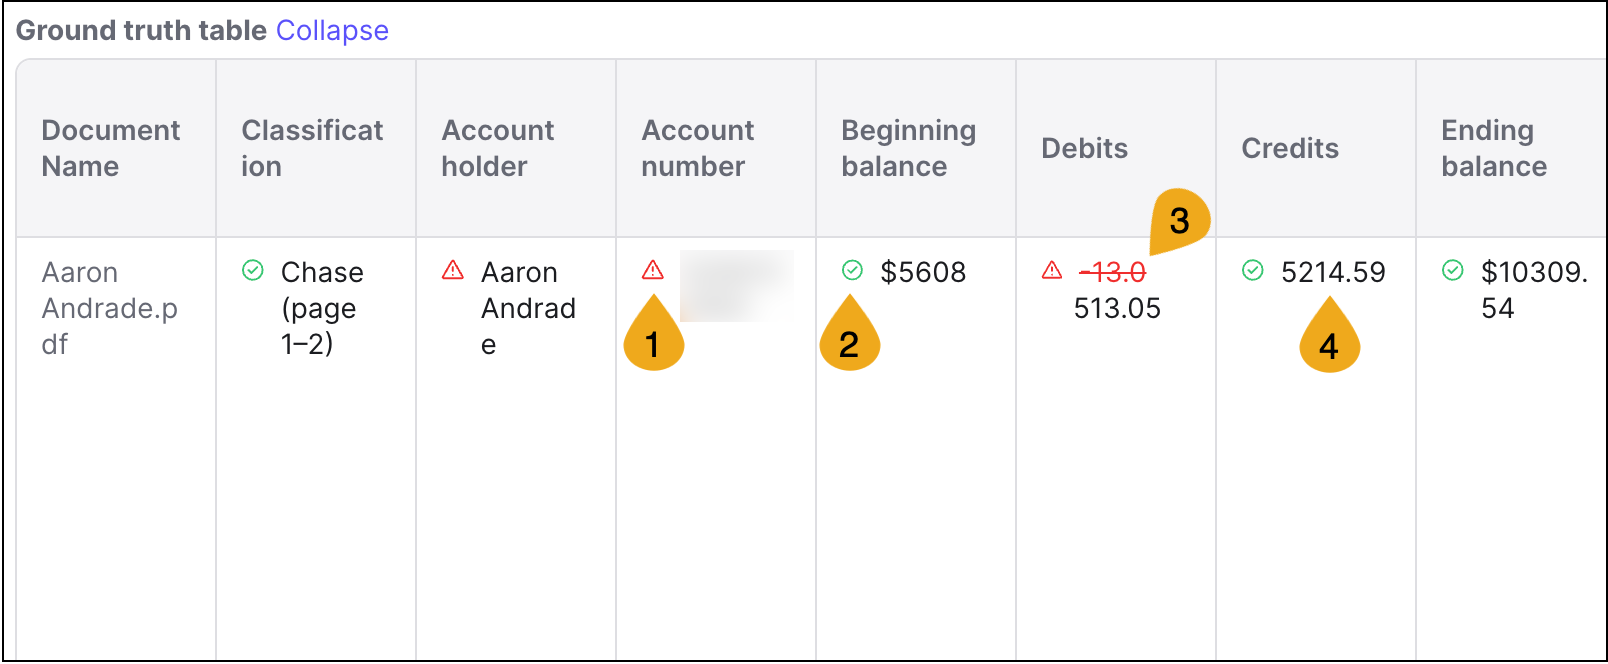Click the warning icon in Account number cell

click(653, 270)
